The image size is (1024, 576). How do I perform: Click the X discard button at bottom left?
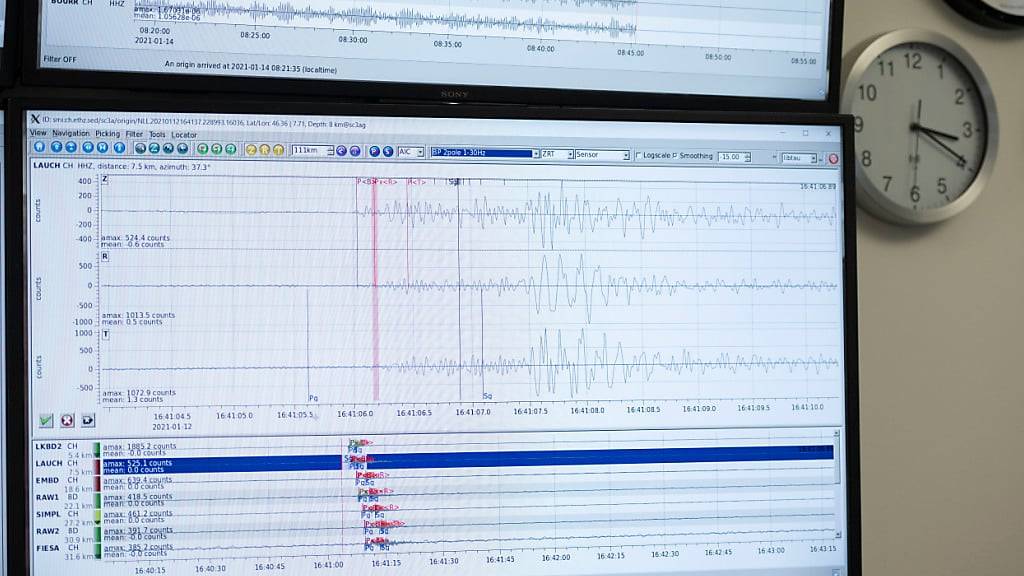point(66,419)
